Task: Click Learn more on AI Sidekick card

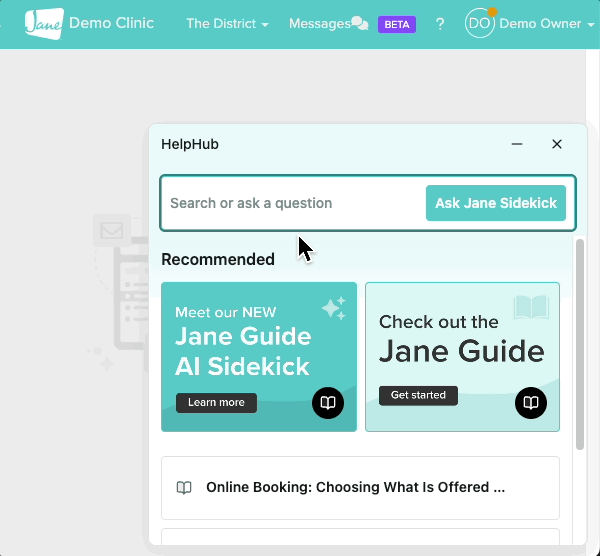Action: pyautogui.click(x=216, y=403)
